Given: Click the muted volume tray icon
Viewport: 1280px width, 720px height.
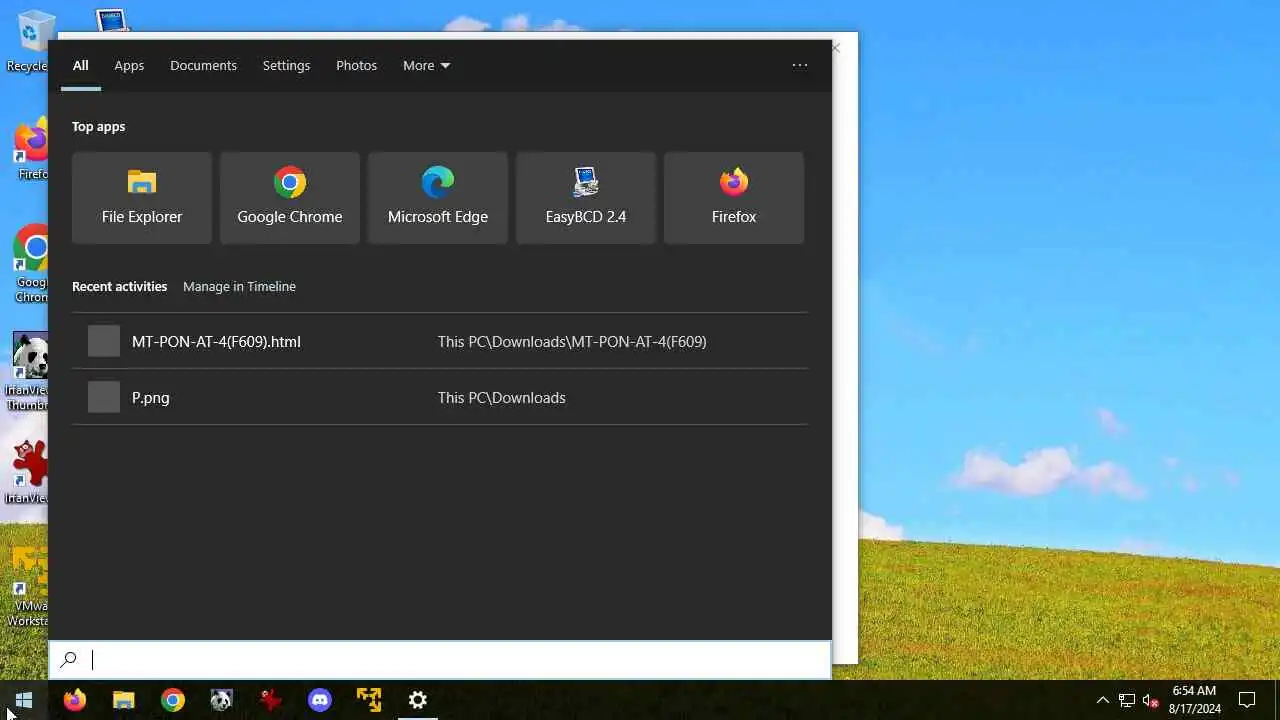Looking at the screenshot, I should [x=1150, y=700].
